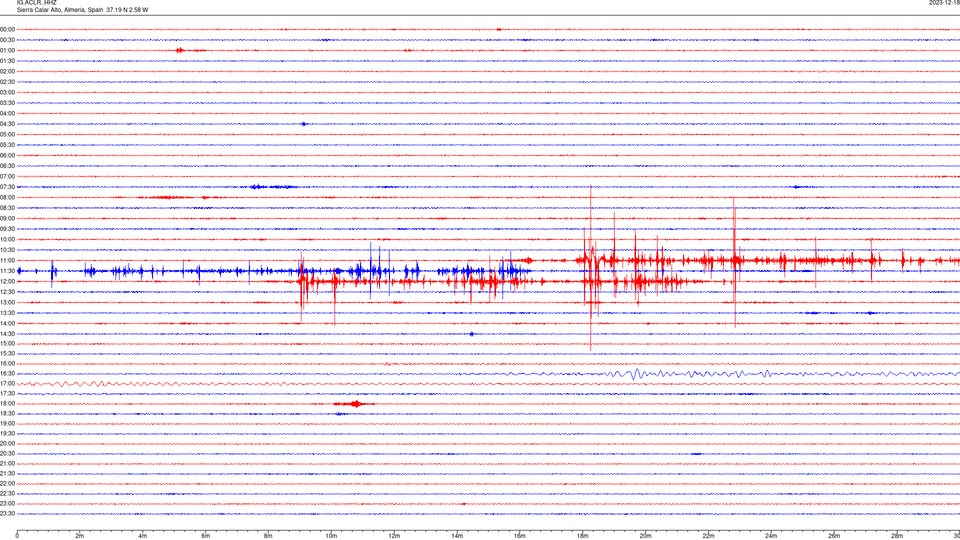Screen dimensions: 960x540
Task: Click the 14m axis tick label
Action: tap(457, 536)
